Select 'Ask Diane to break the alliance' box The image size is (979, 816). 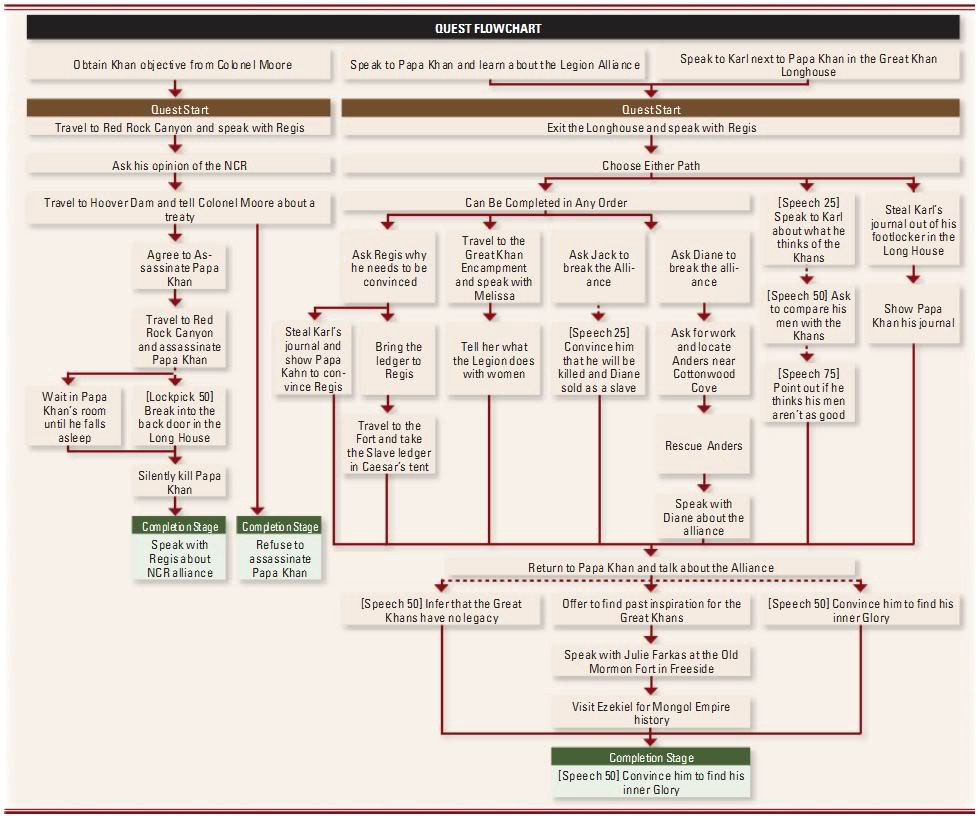(x=704, y=268)
